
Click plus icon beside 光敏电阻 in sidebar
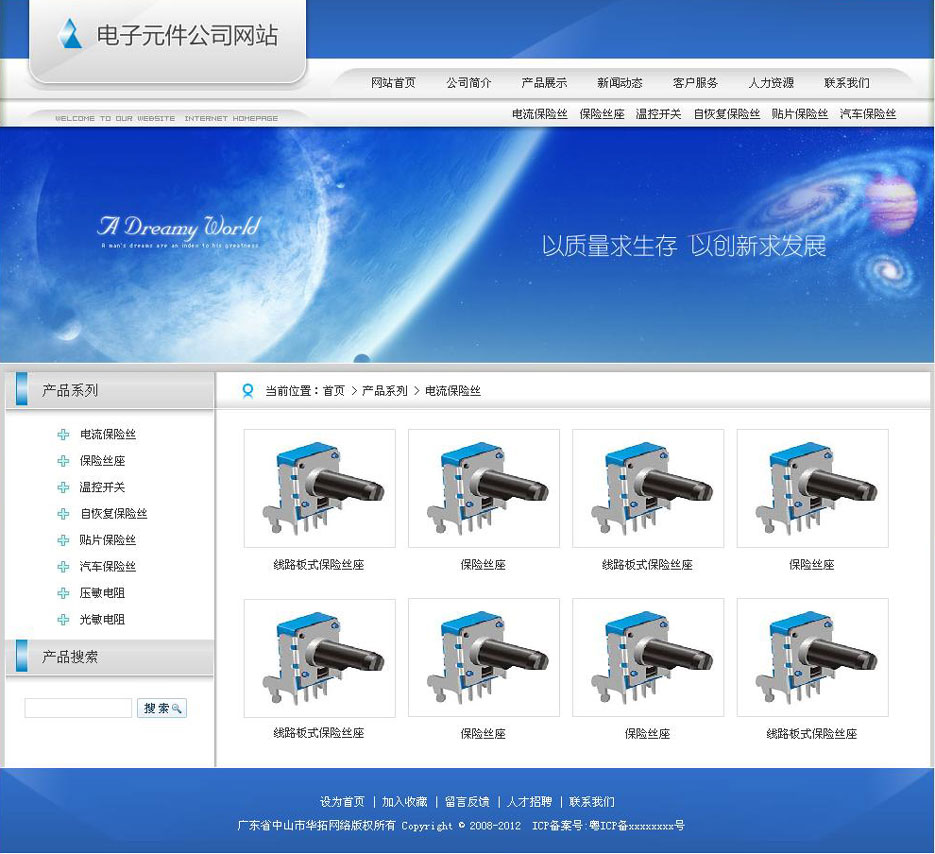pyautogui.click(x=63, y=620)
